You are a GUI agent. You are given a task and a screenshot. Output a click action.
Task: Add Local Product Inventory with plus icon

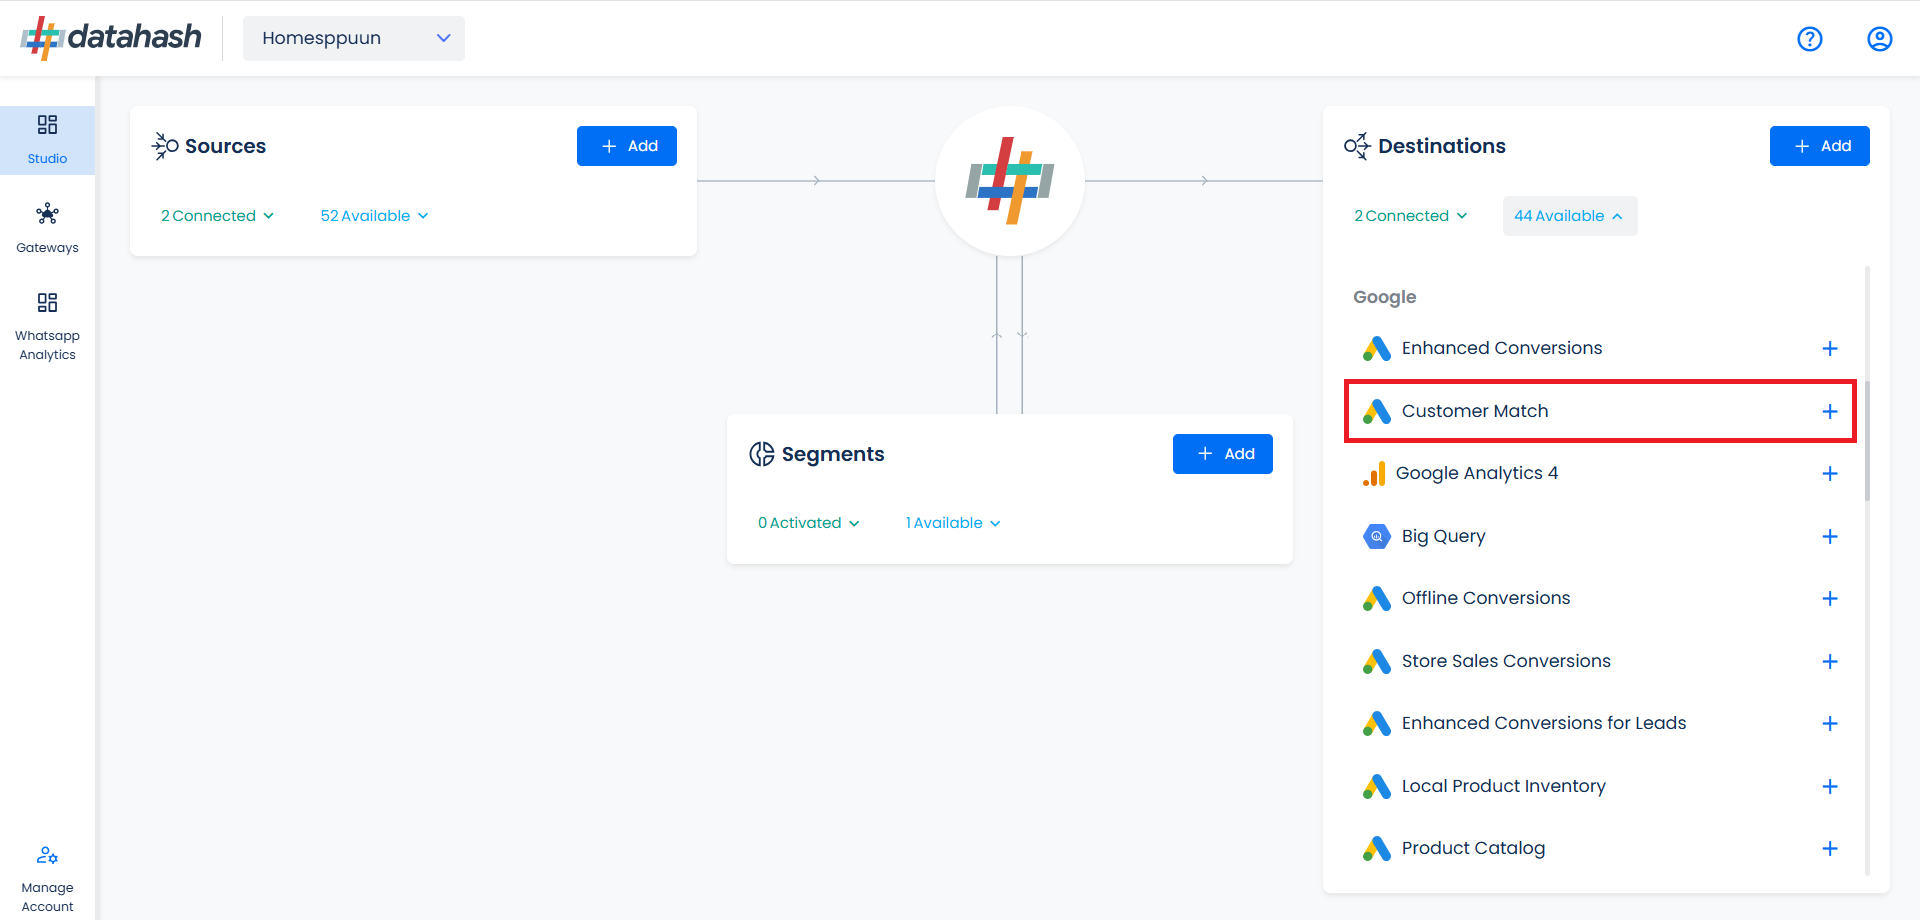(x=1830, y=786)
